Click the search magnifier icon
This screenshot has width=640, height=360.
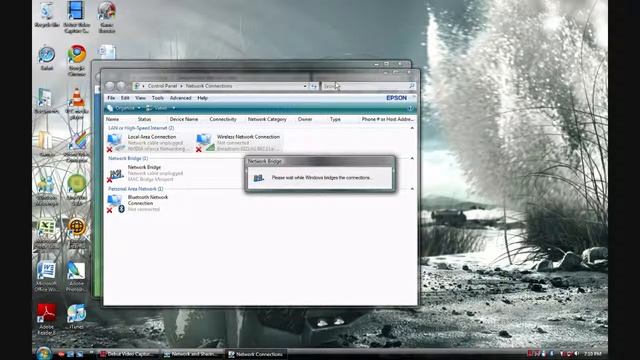pyautogui.click(x=411, y=86)
